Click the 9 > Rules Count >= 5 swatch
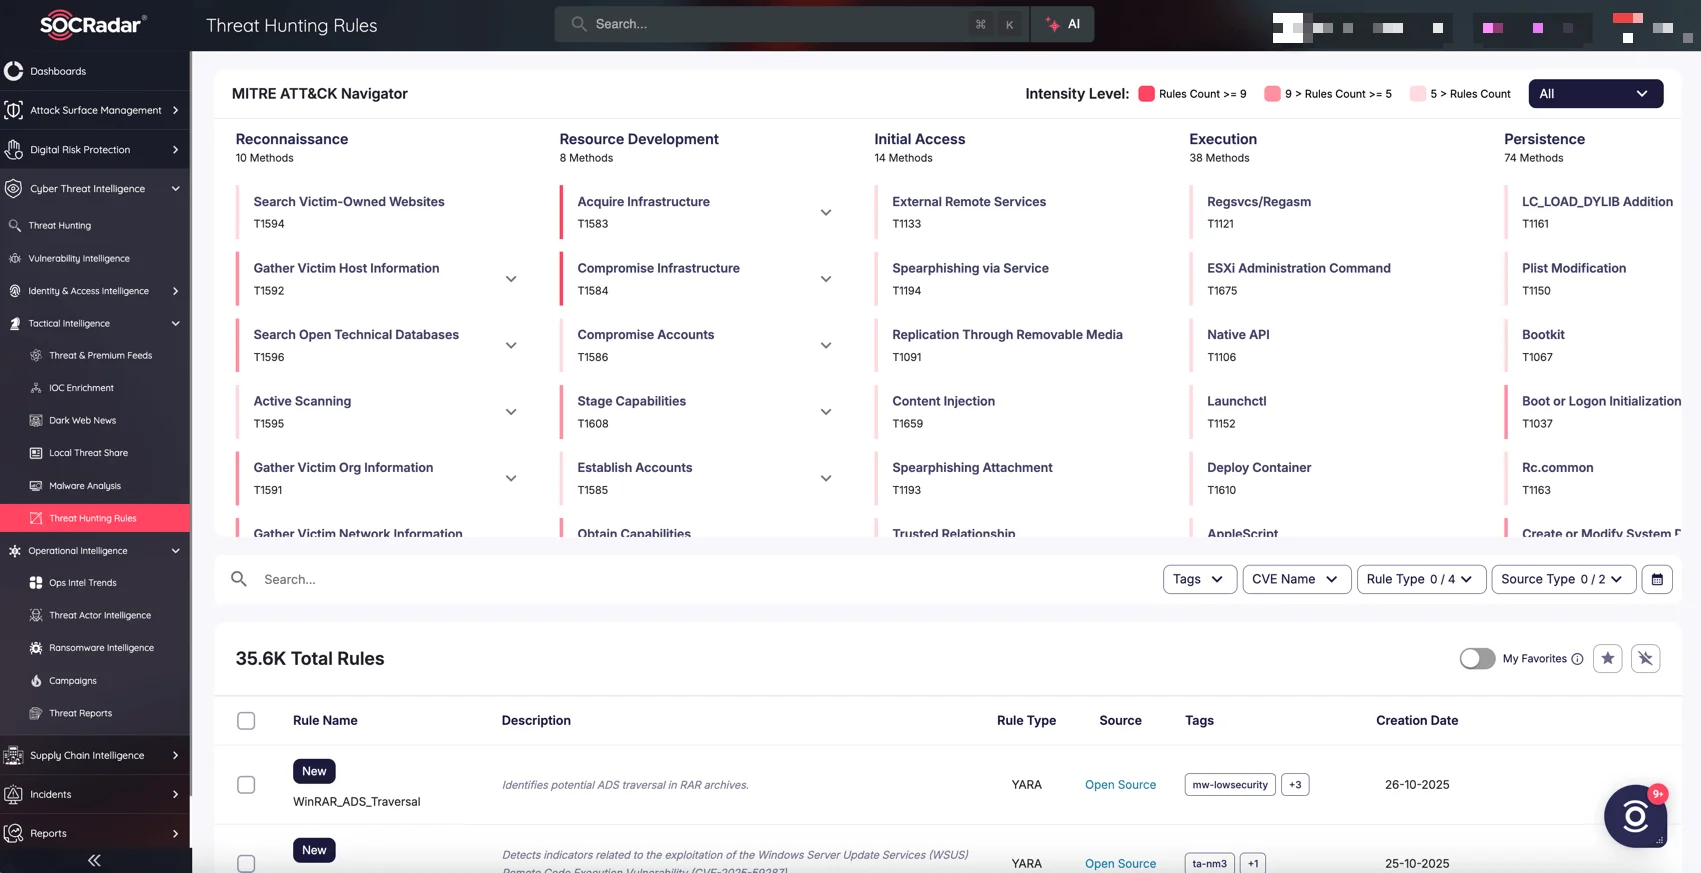Screen dimensions: 1701x873 [x=1272, y=94]
